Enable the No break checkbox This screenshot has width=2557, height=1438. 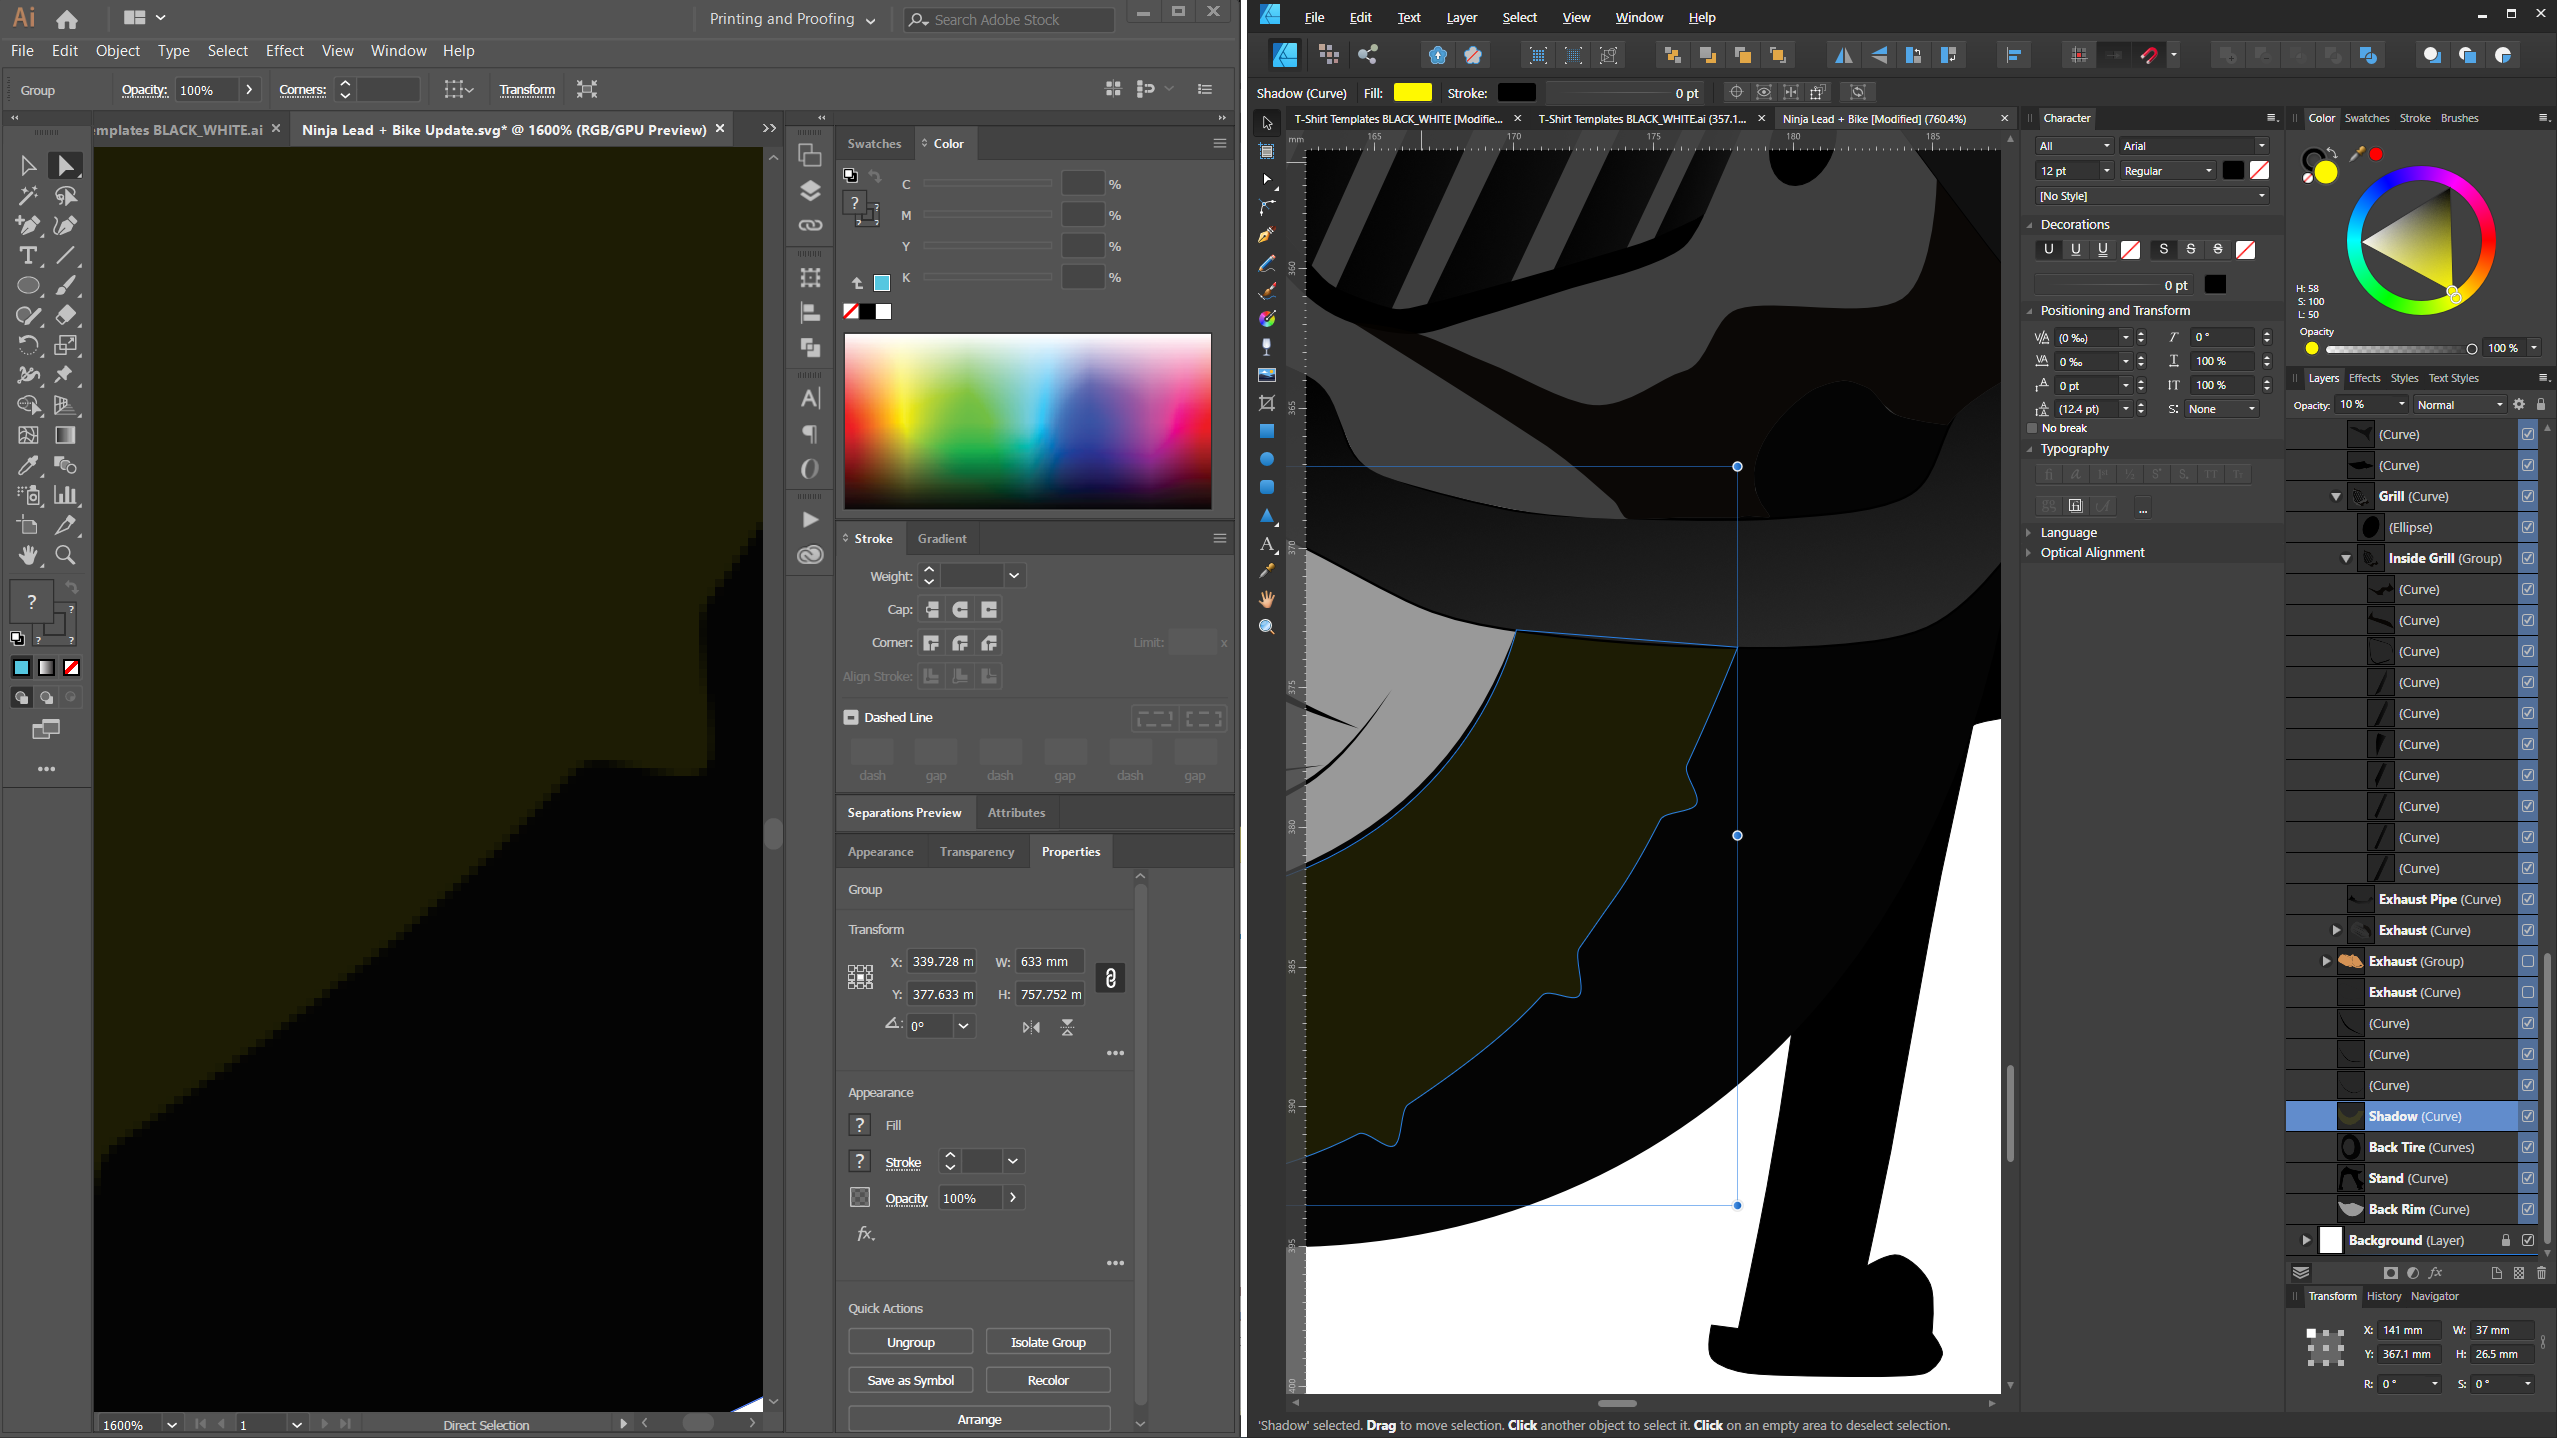pos(2032,428)
